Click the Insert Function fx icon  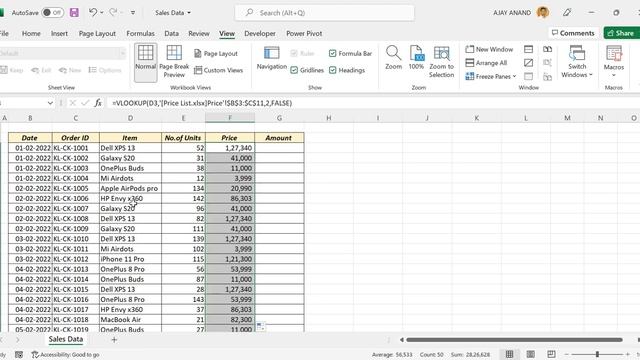tap(98, 103)
